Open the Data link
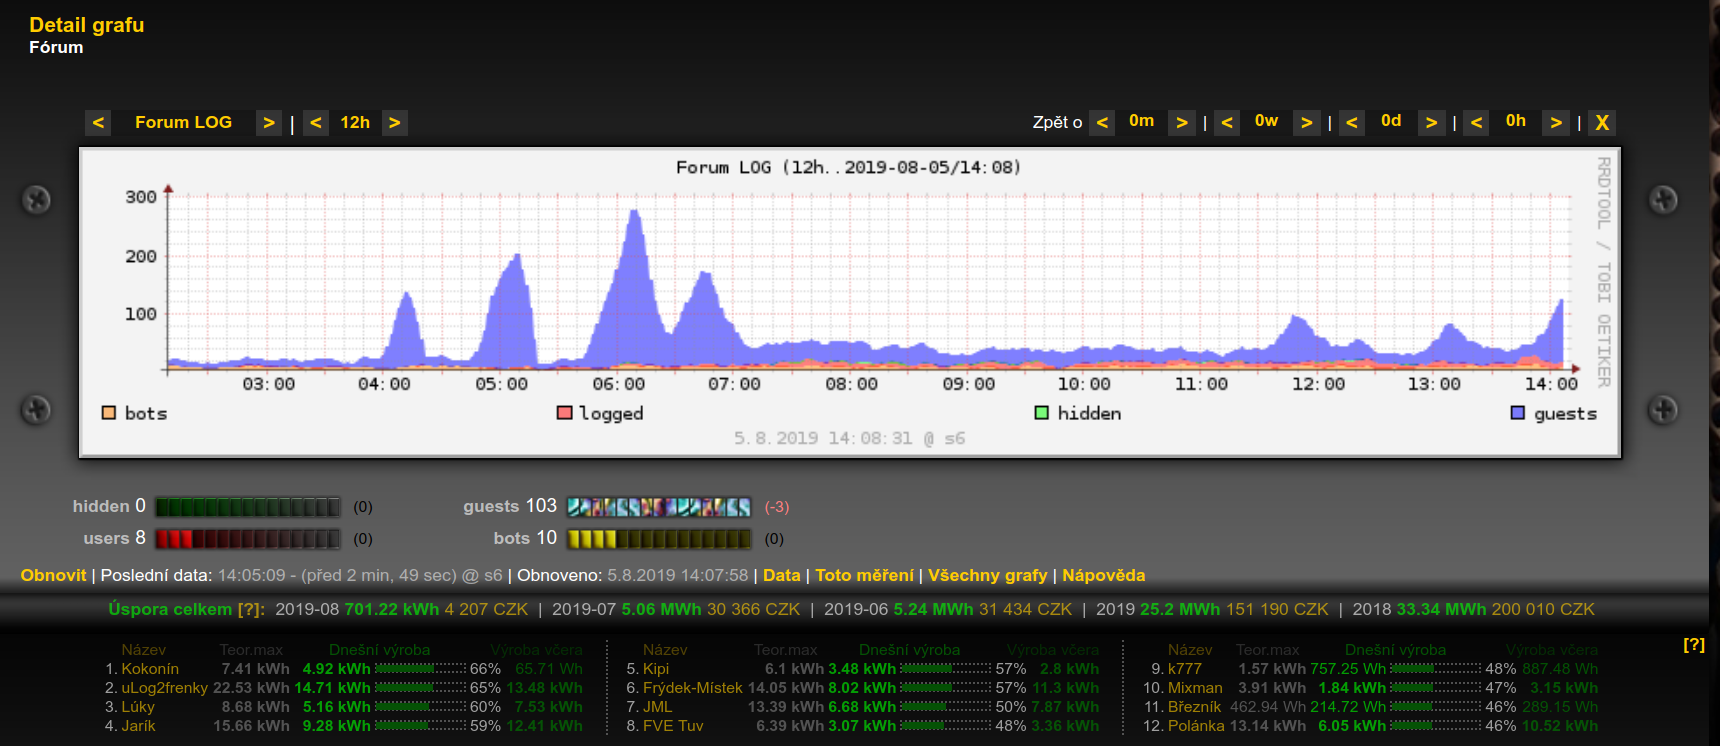 click(781, 575)
